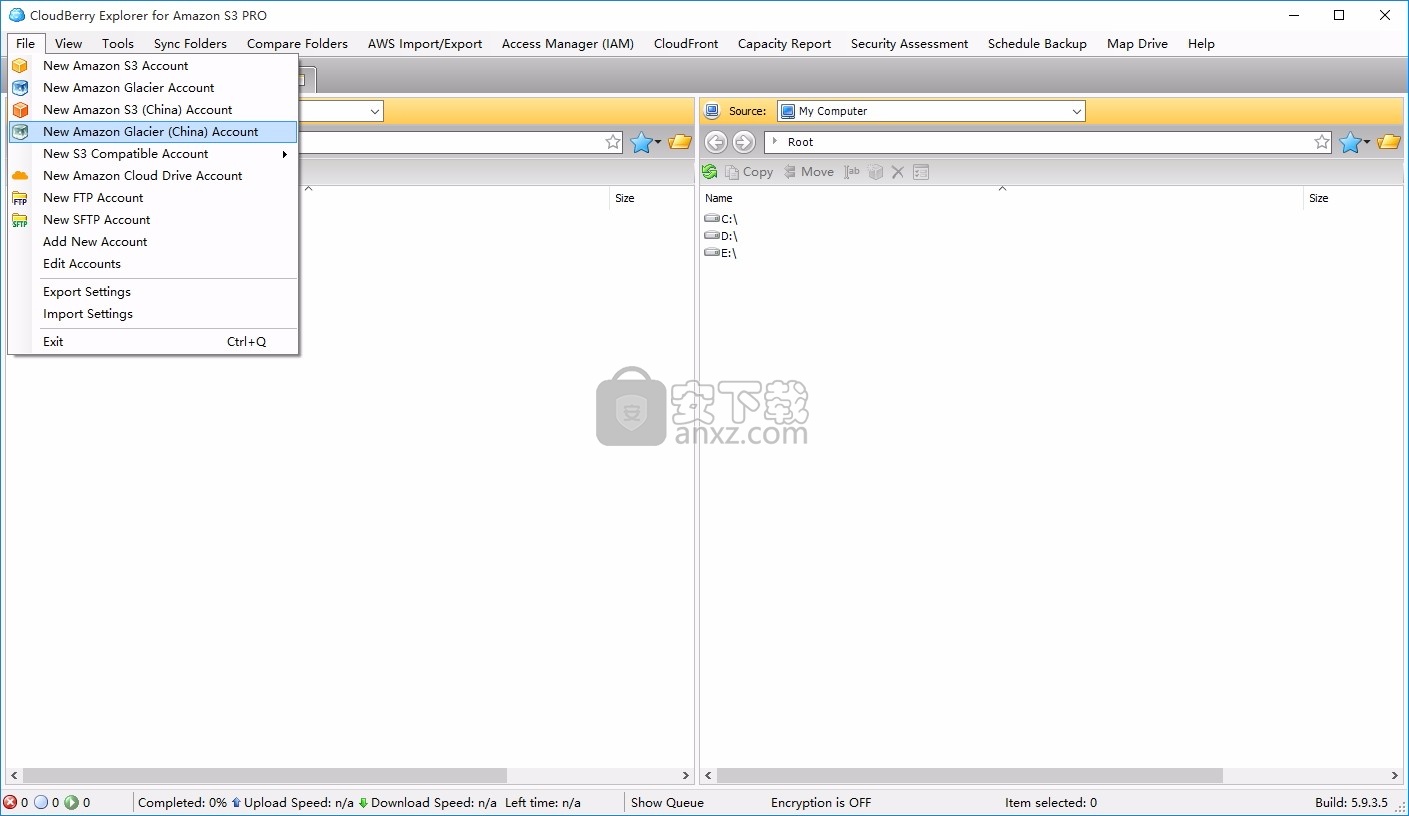Click the forward arrow in the right pane
This screenshot has height=816, width=1409.
click(743, 142)
